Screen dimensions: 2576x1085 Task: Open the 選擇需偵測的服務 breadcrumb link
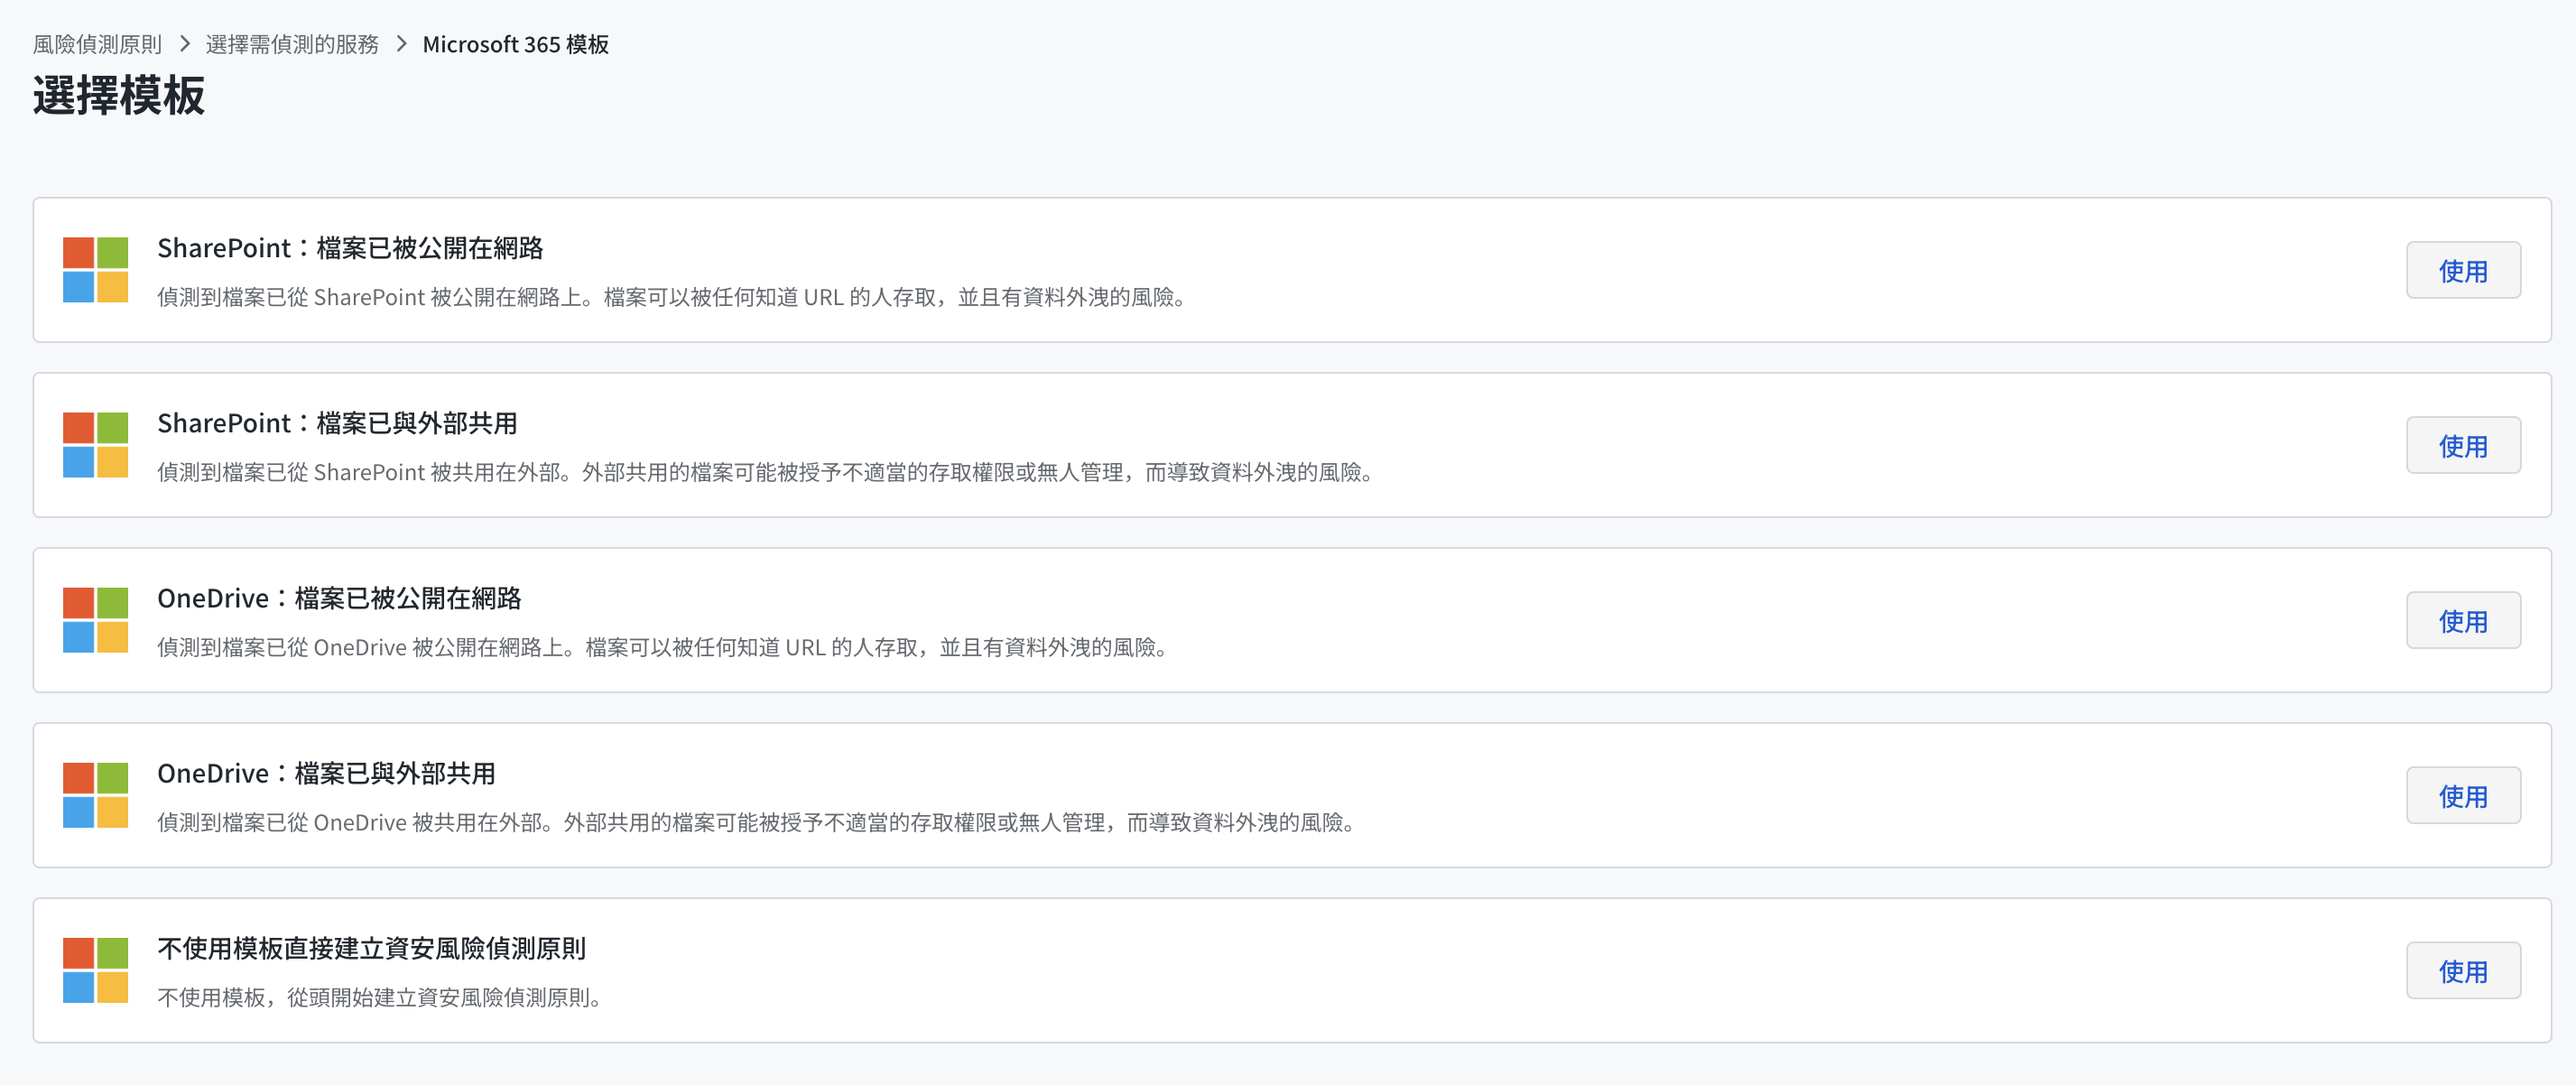coord(292,44)
